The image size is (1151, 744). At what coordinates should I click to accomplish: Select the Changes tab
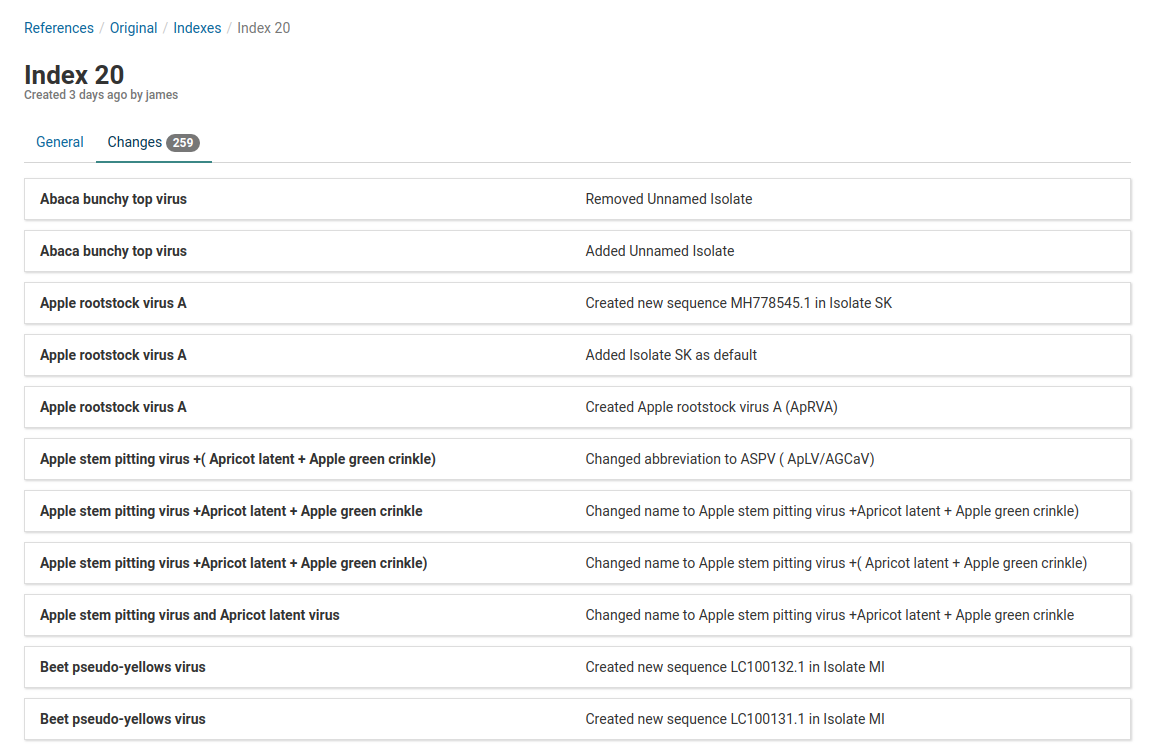135,142
